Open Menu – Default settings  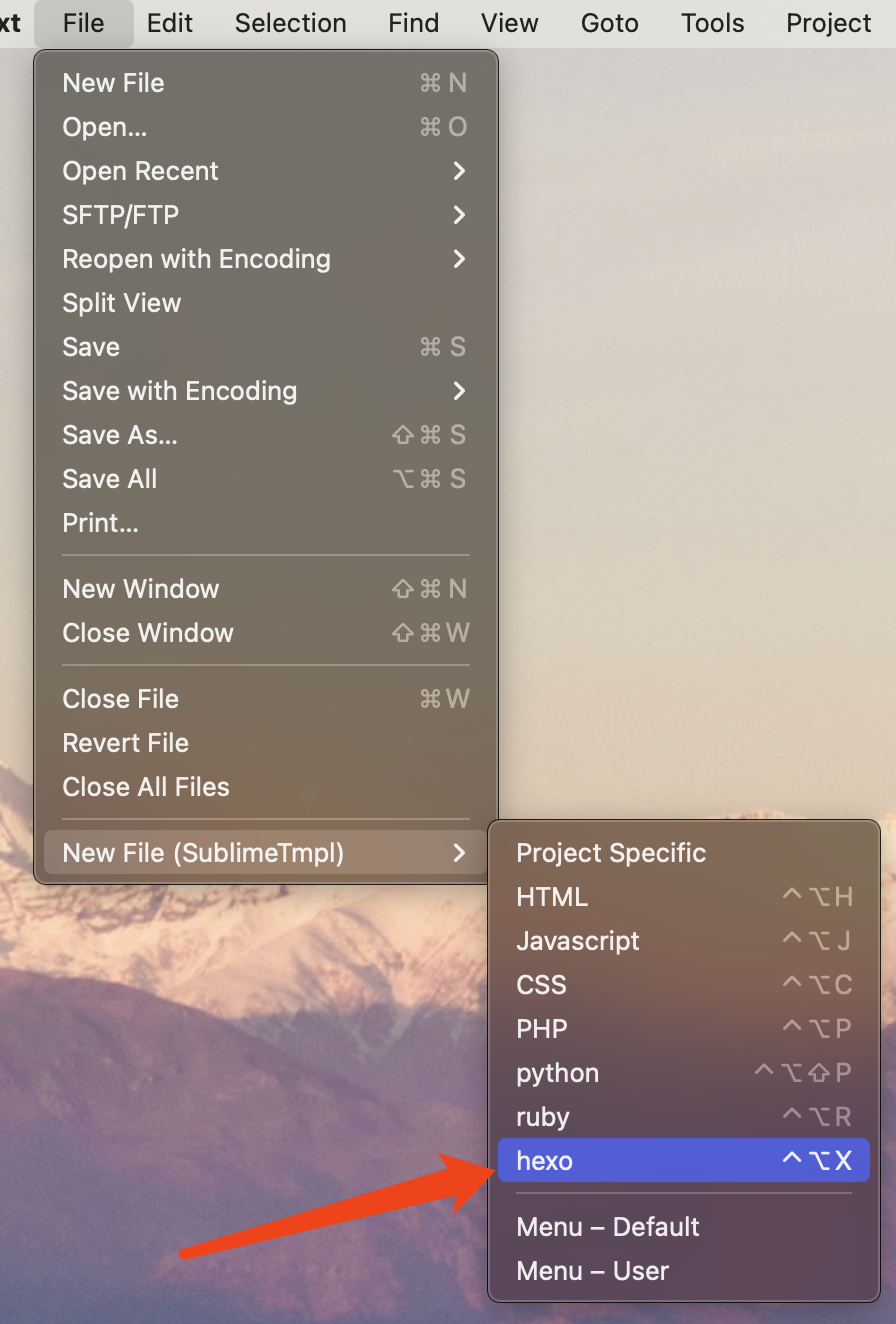click(684, 1227)
